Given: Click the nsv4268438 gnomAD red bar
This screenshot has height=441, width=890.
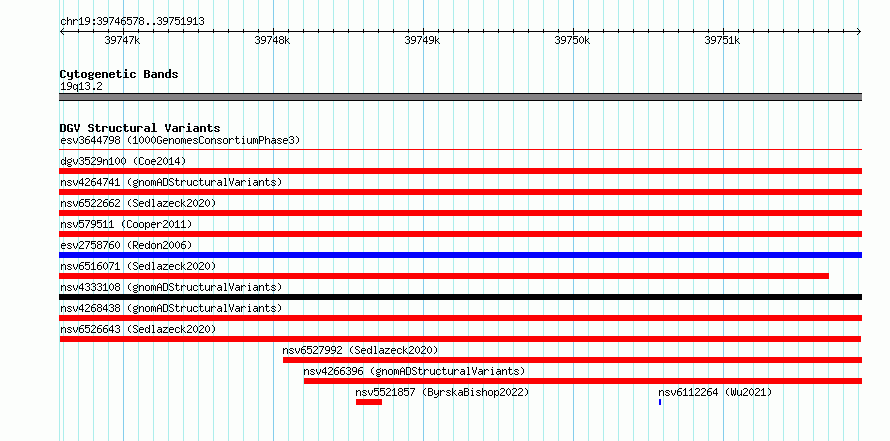Looking at the screenshot, I should pos(460,318).
